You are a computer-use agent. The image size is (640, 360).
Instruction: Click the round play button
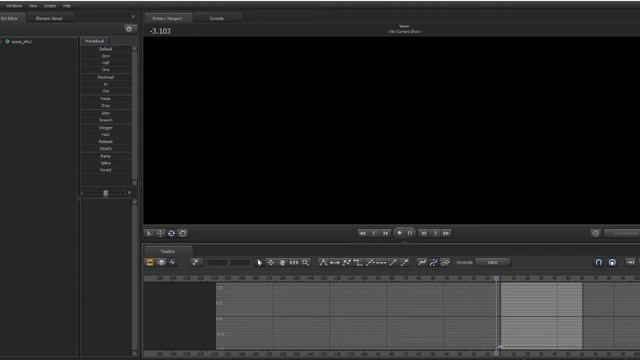pyautogui.click(x=399, y=233)
